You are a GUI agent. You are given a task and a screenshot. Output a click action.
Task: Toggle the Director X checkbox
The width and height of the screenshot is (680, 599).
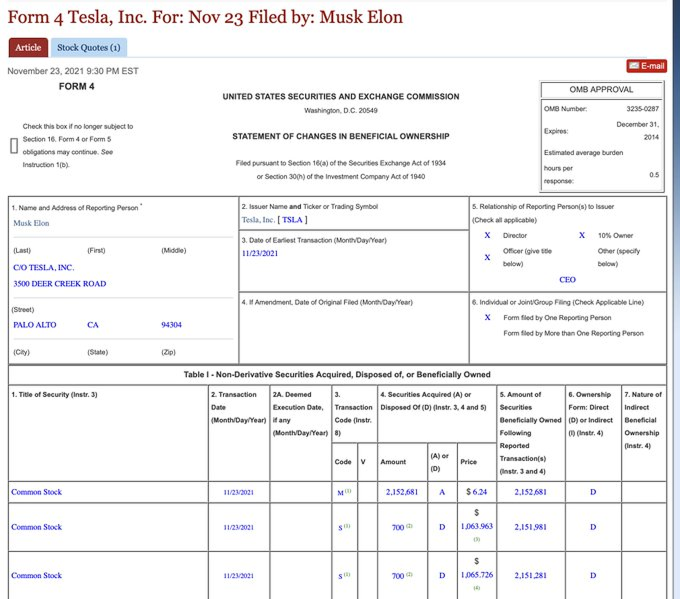pos(487,235)
